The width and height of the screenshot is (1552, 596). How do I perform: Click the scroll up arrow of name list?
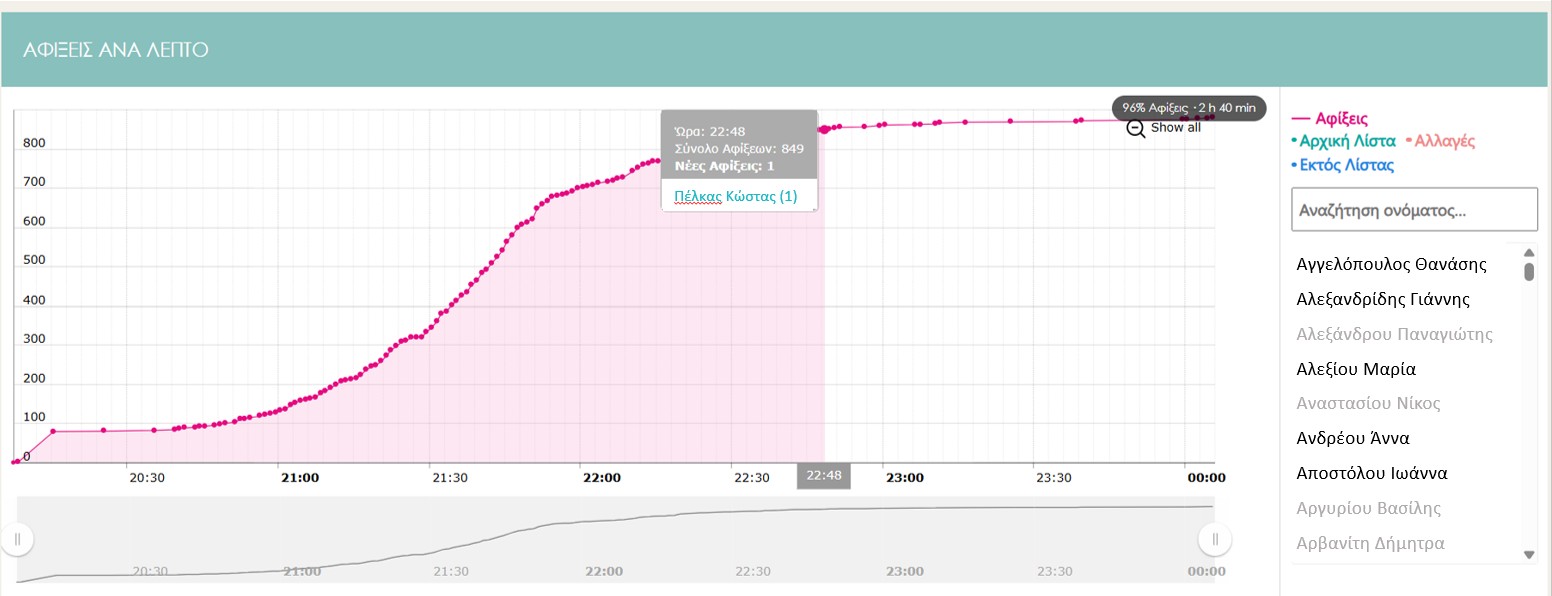tap(1528, 251)
